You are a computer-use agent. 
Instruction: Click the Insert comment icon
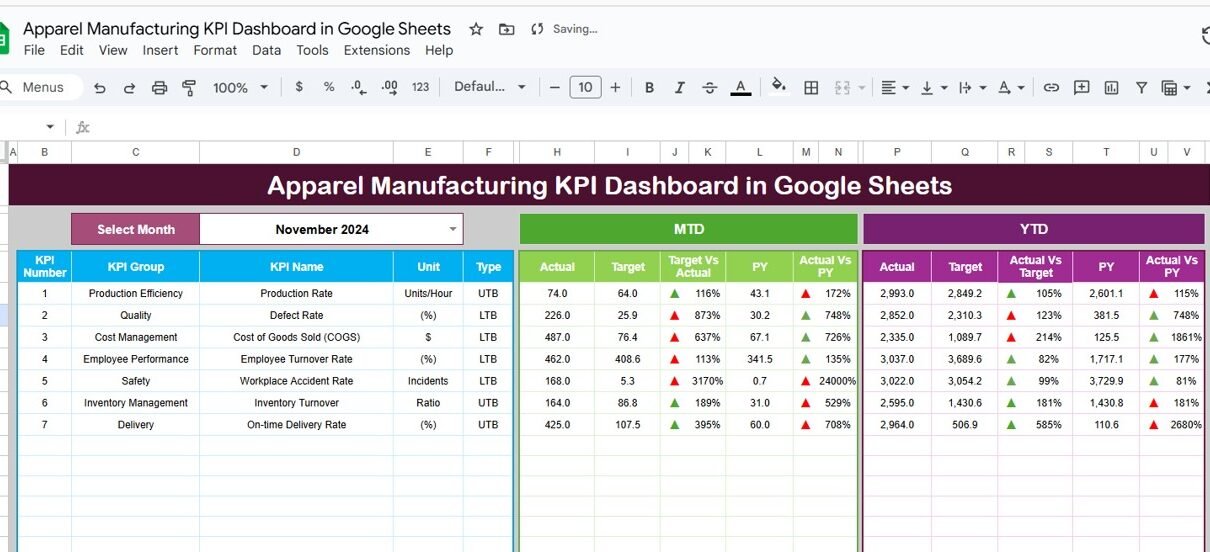[x=1081, y=87]
